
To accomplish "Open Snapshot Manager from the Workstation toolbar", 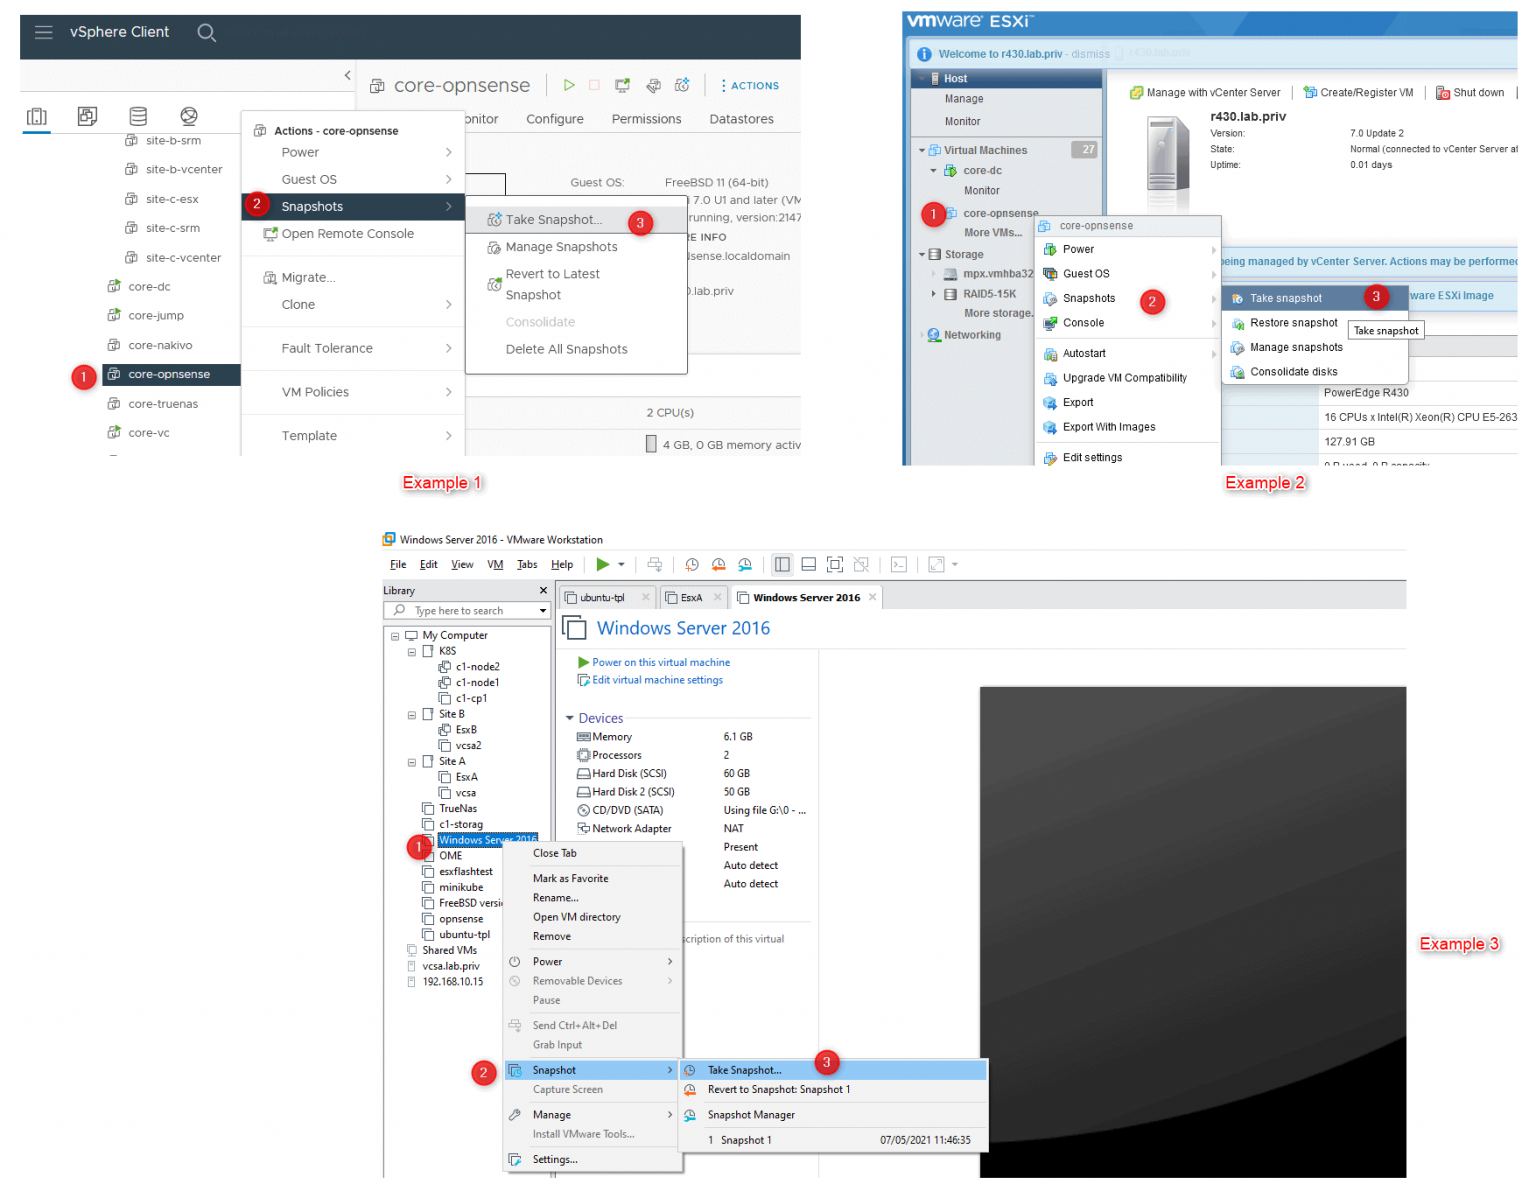I will 745,565.
